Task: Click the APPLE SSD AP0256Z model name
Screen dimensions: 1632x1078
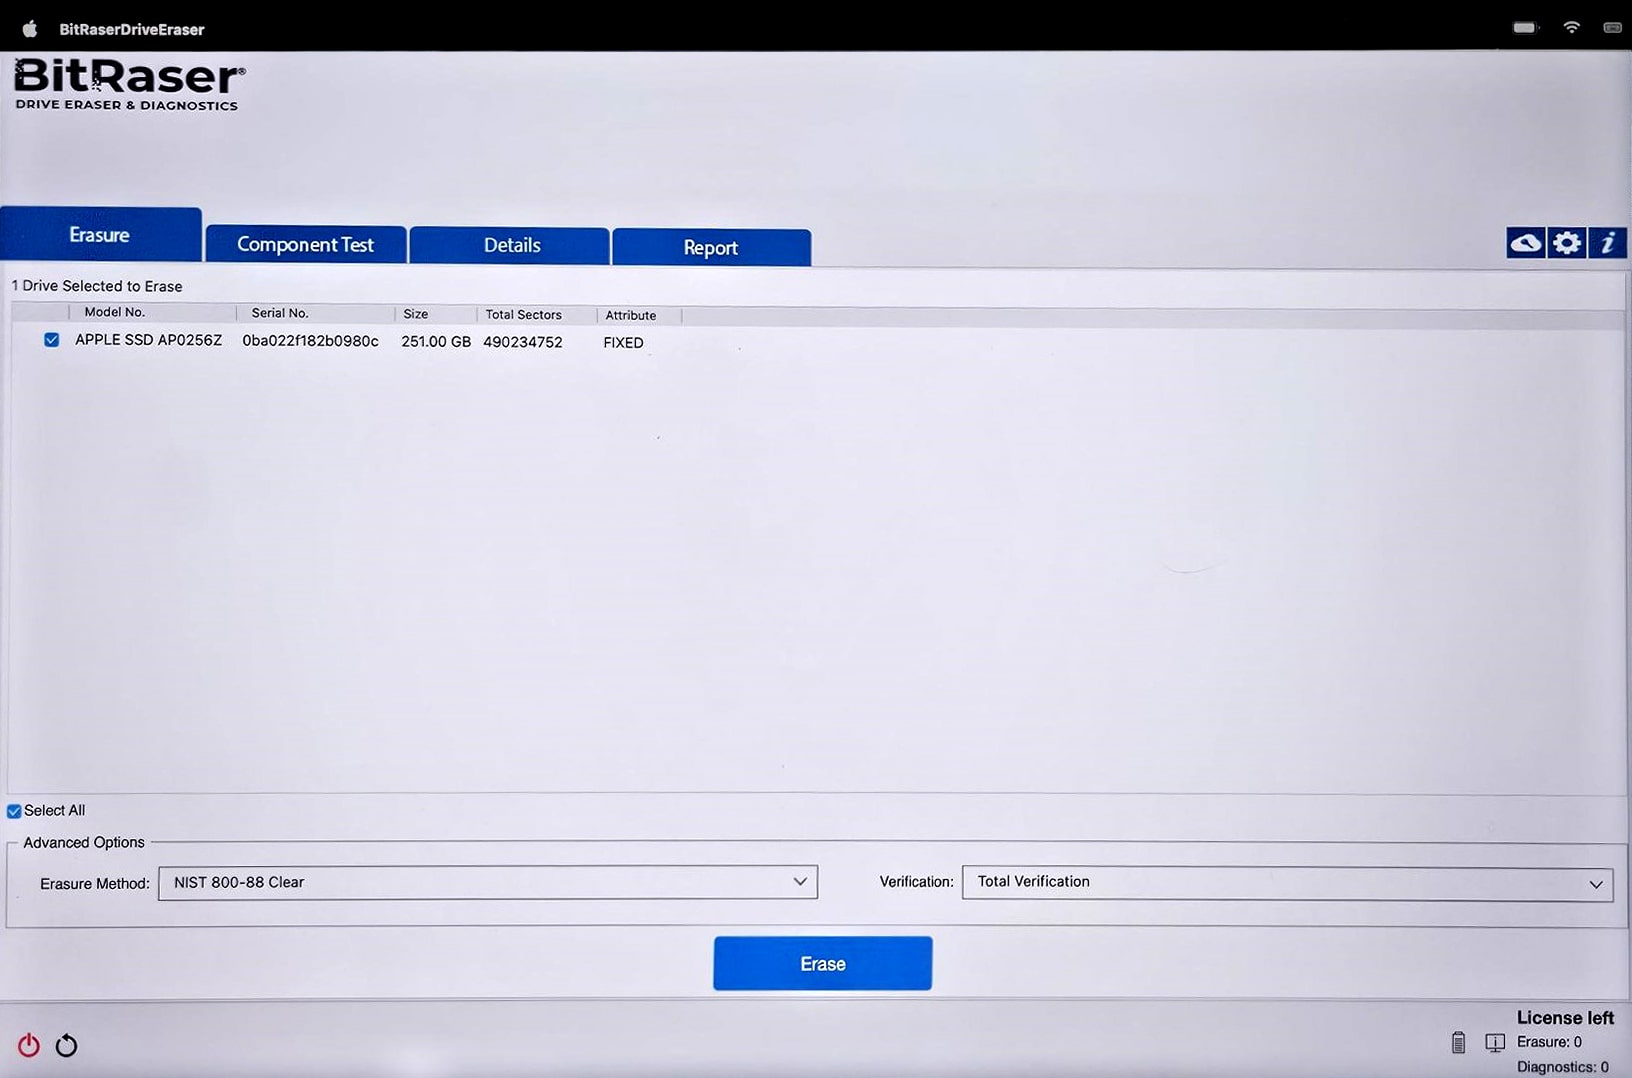Action: pos(148,340)
